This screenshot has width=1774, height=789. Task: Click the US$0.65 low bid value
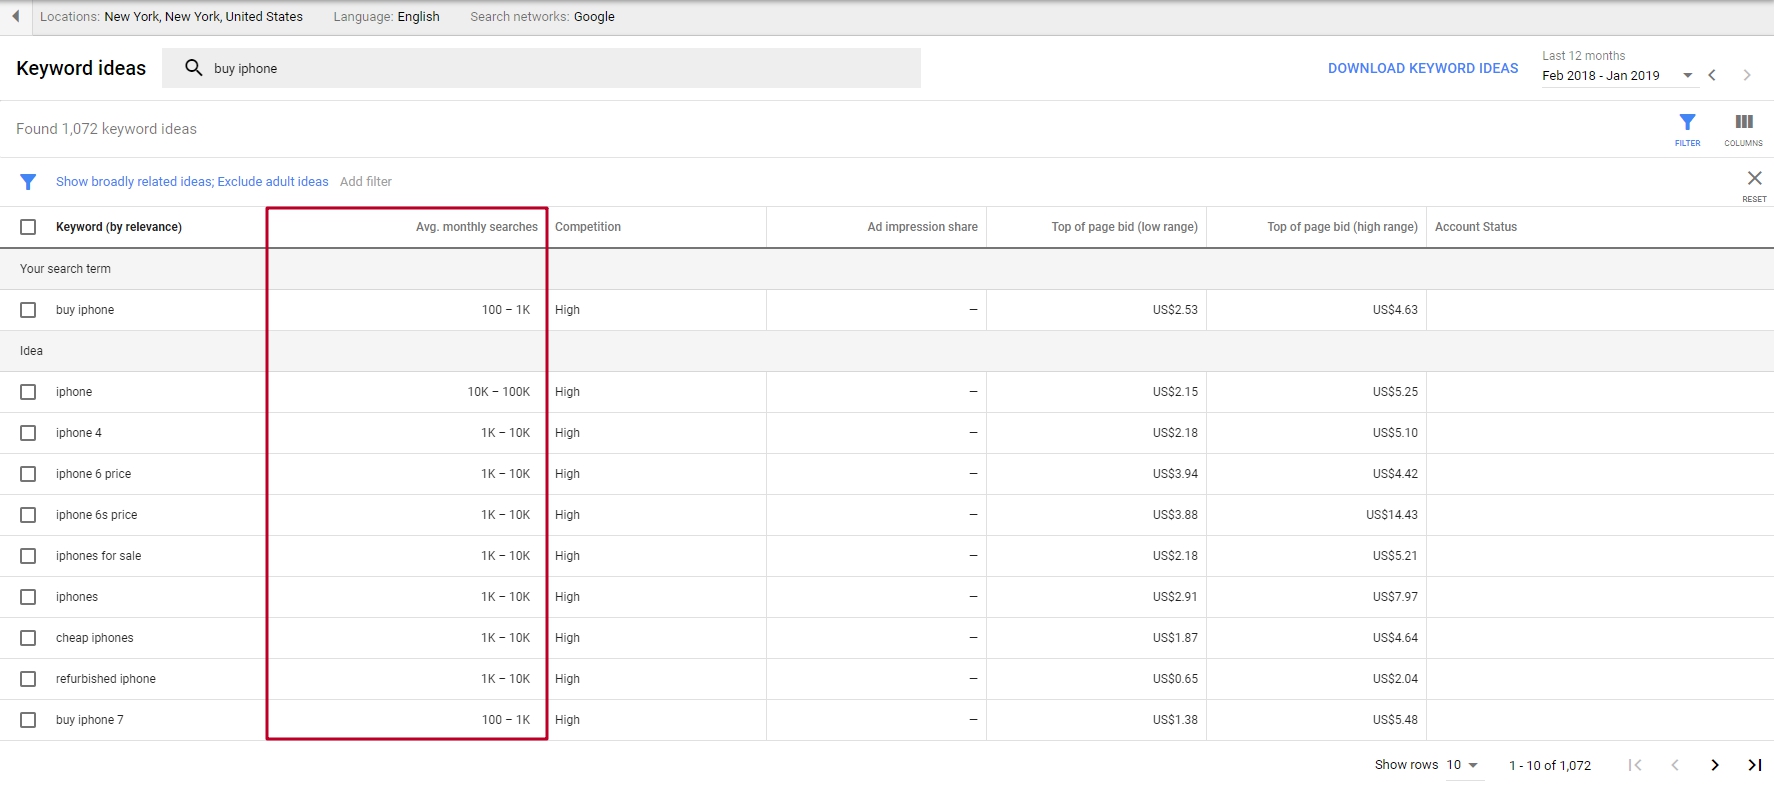click(x=1175, y=679)
